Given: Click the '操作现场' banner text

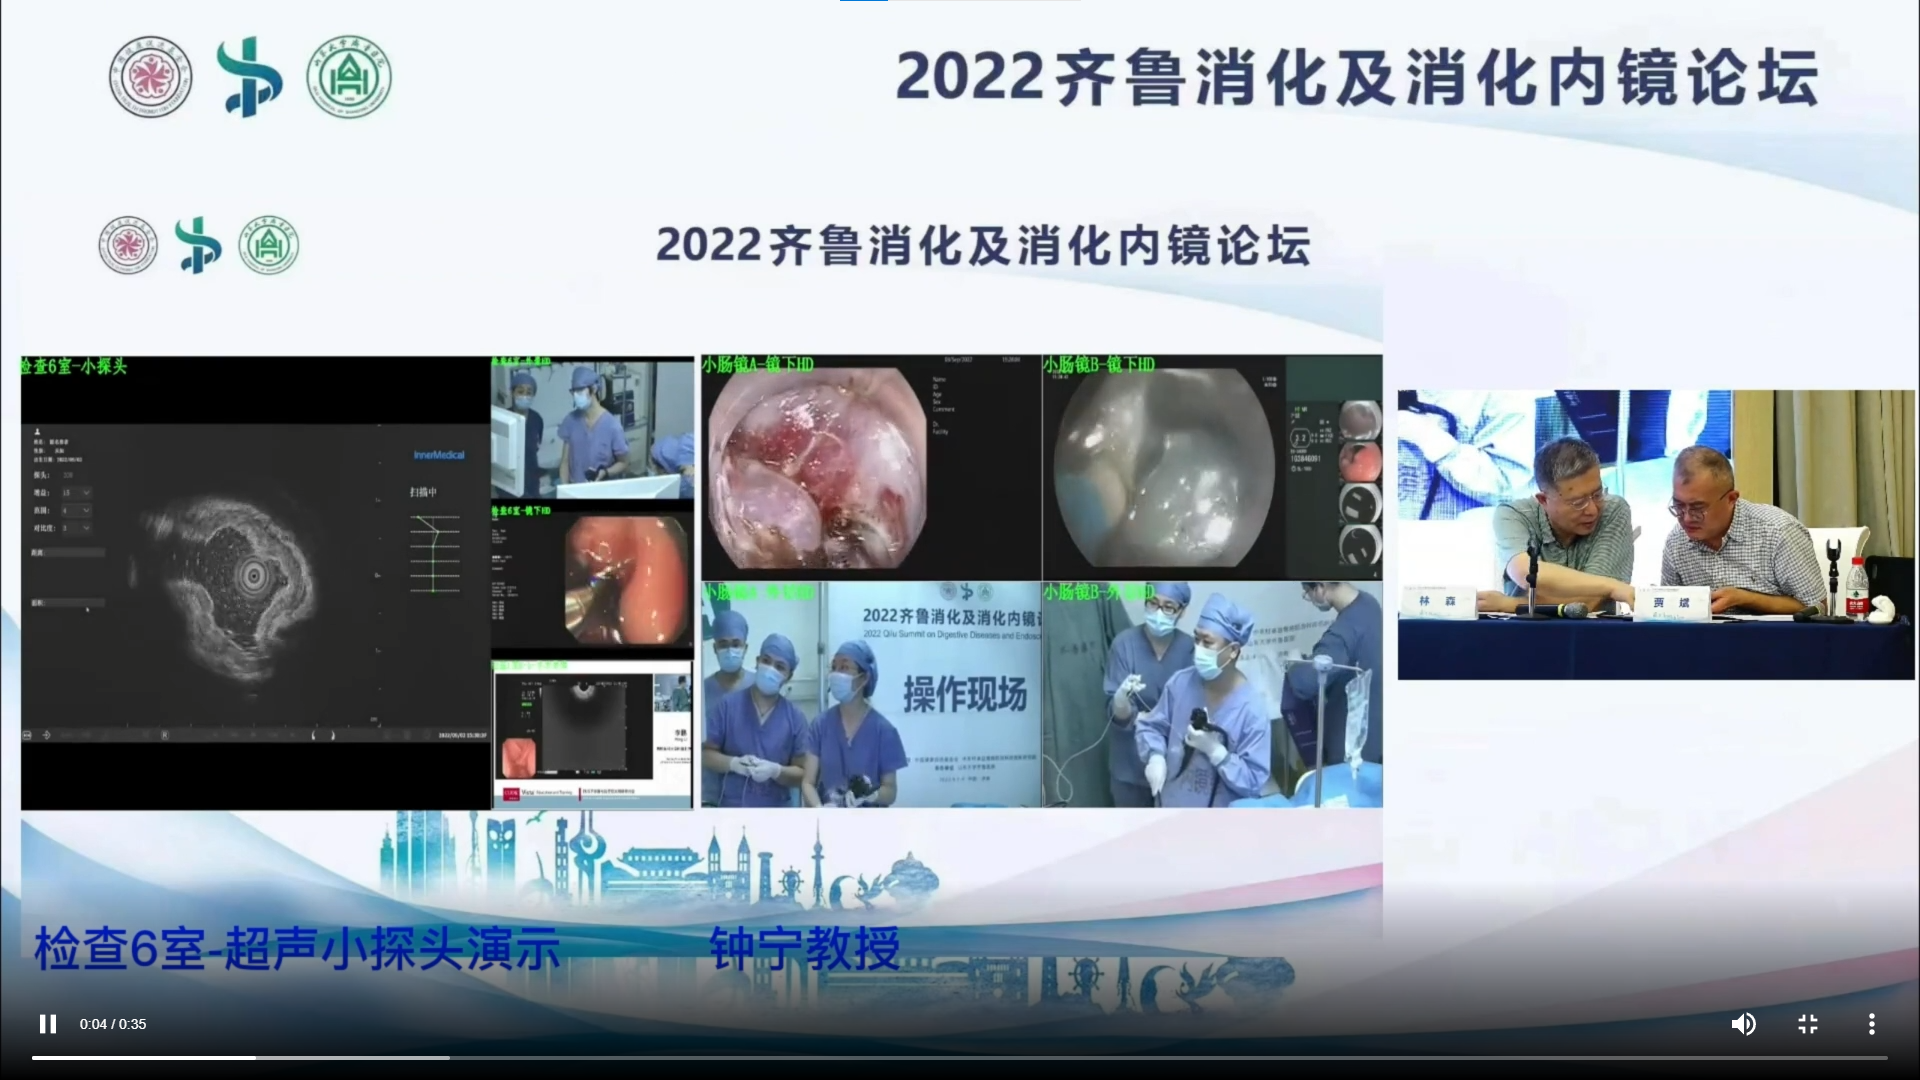Looking at the screenshot, I should [x=965, y=693].
